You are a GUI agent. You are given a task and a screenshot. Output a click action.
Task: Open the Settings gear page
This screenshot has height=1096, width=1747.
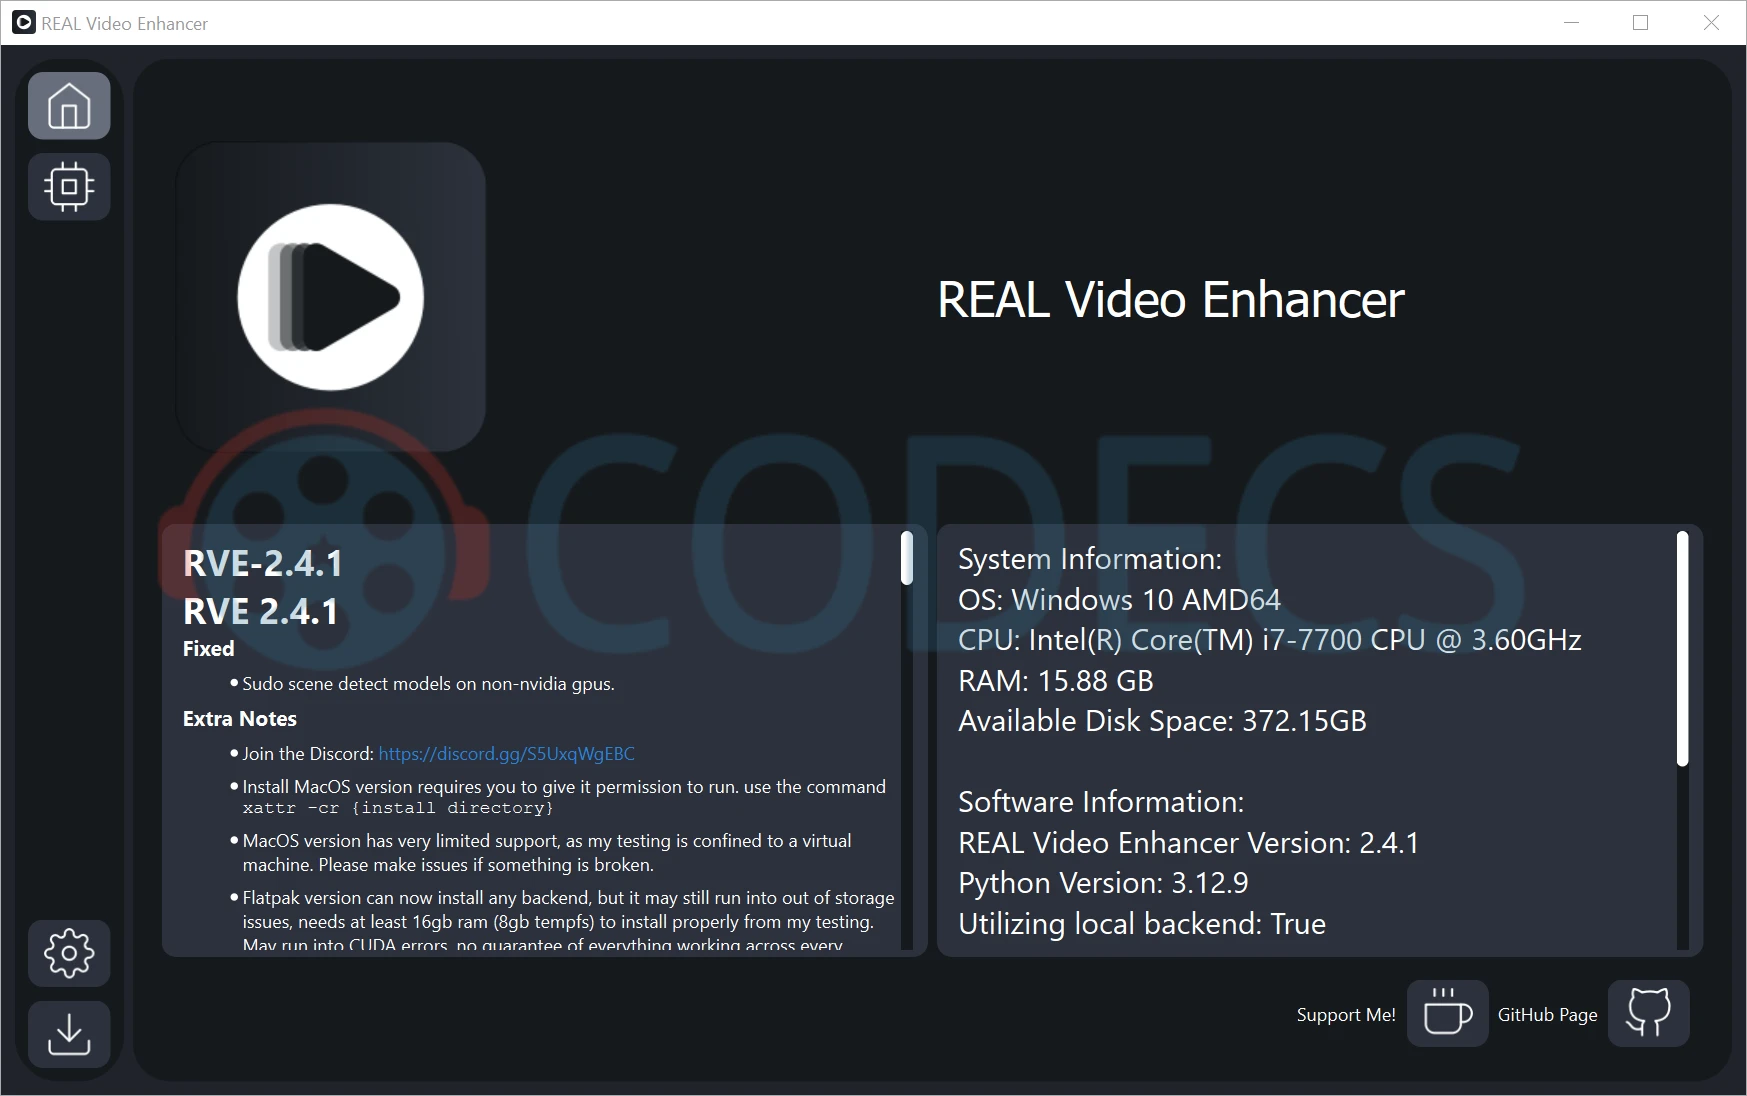tap(69, 953)
